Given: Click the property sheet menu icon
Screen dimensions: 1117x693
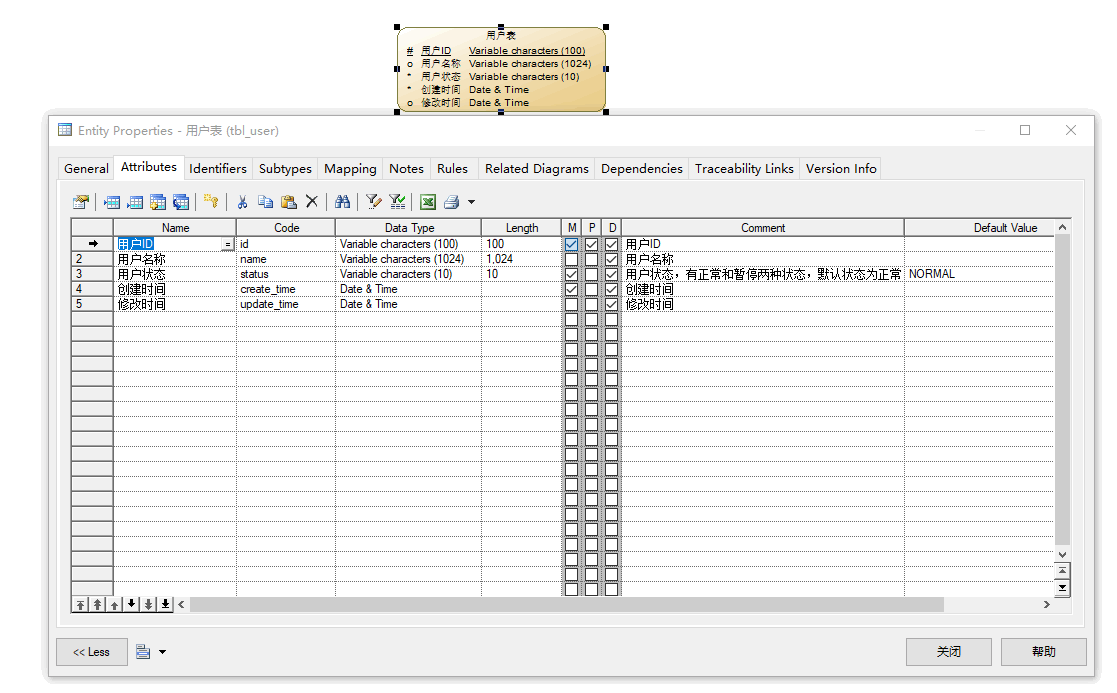Looking at the screenshot, I should 143,652.
